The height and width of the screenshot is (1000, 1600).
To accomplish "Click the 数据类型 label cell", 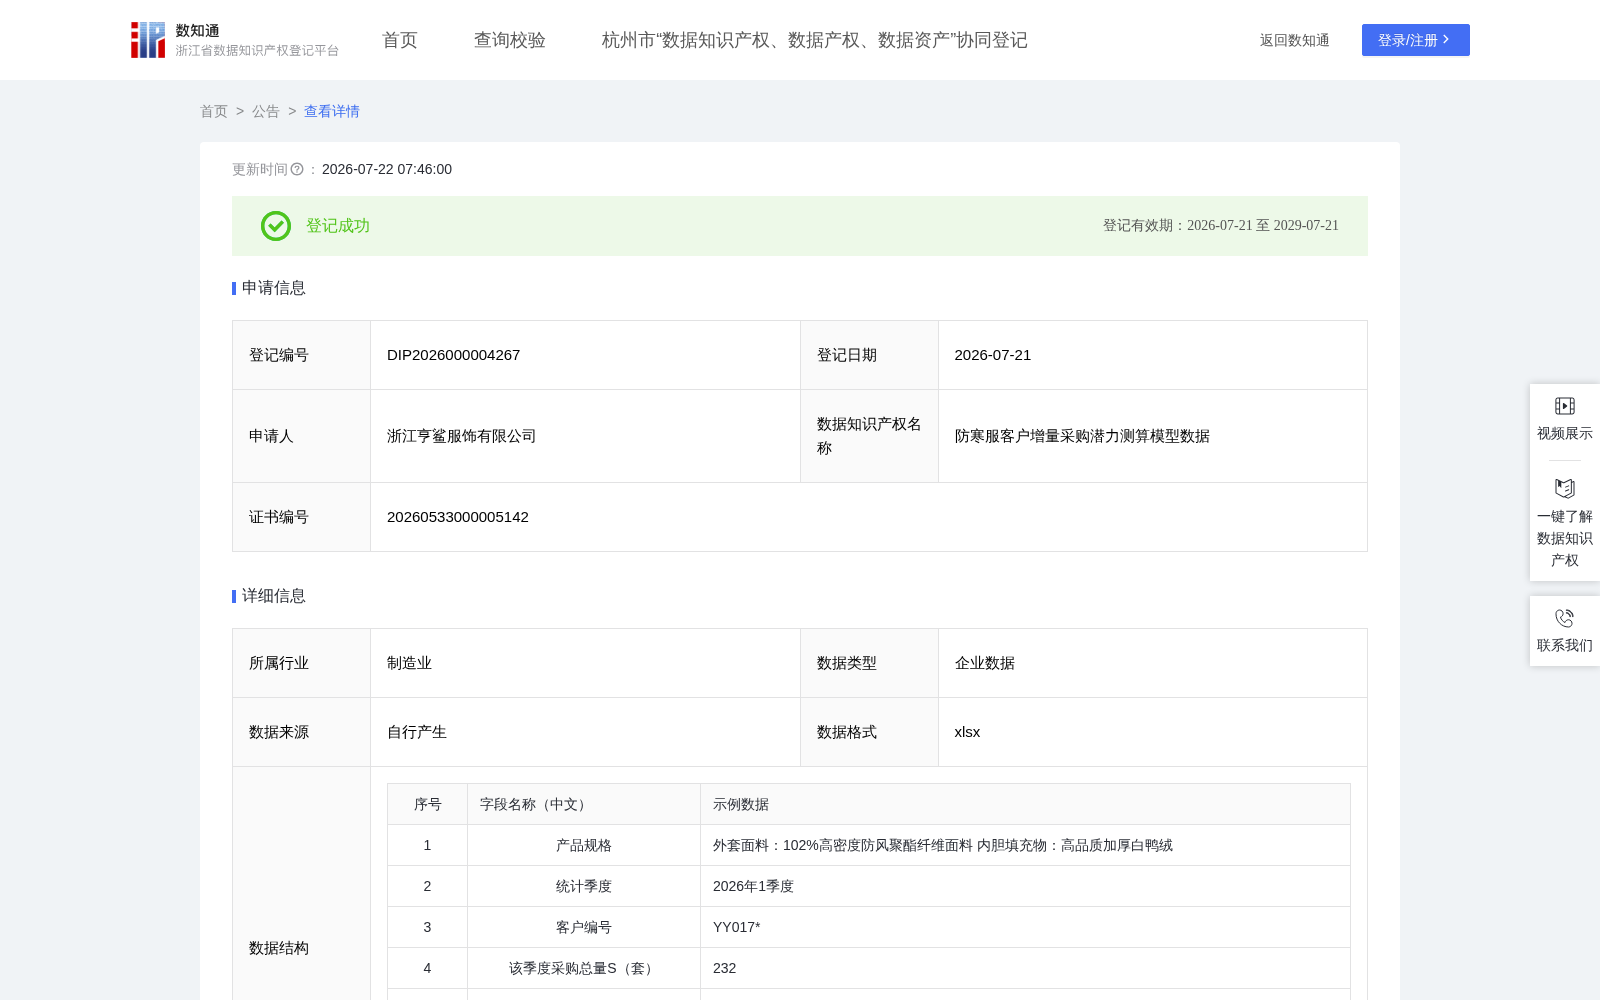I will pyautogui.click(x=869, y=663).
